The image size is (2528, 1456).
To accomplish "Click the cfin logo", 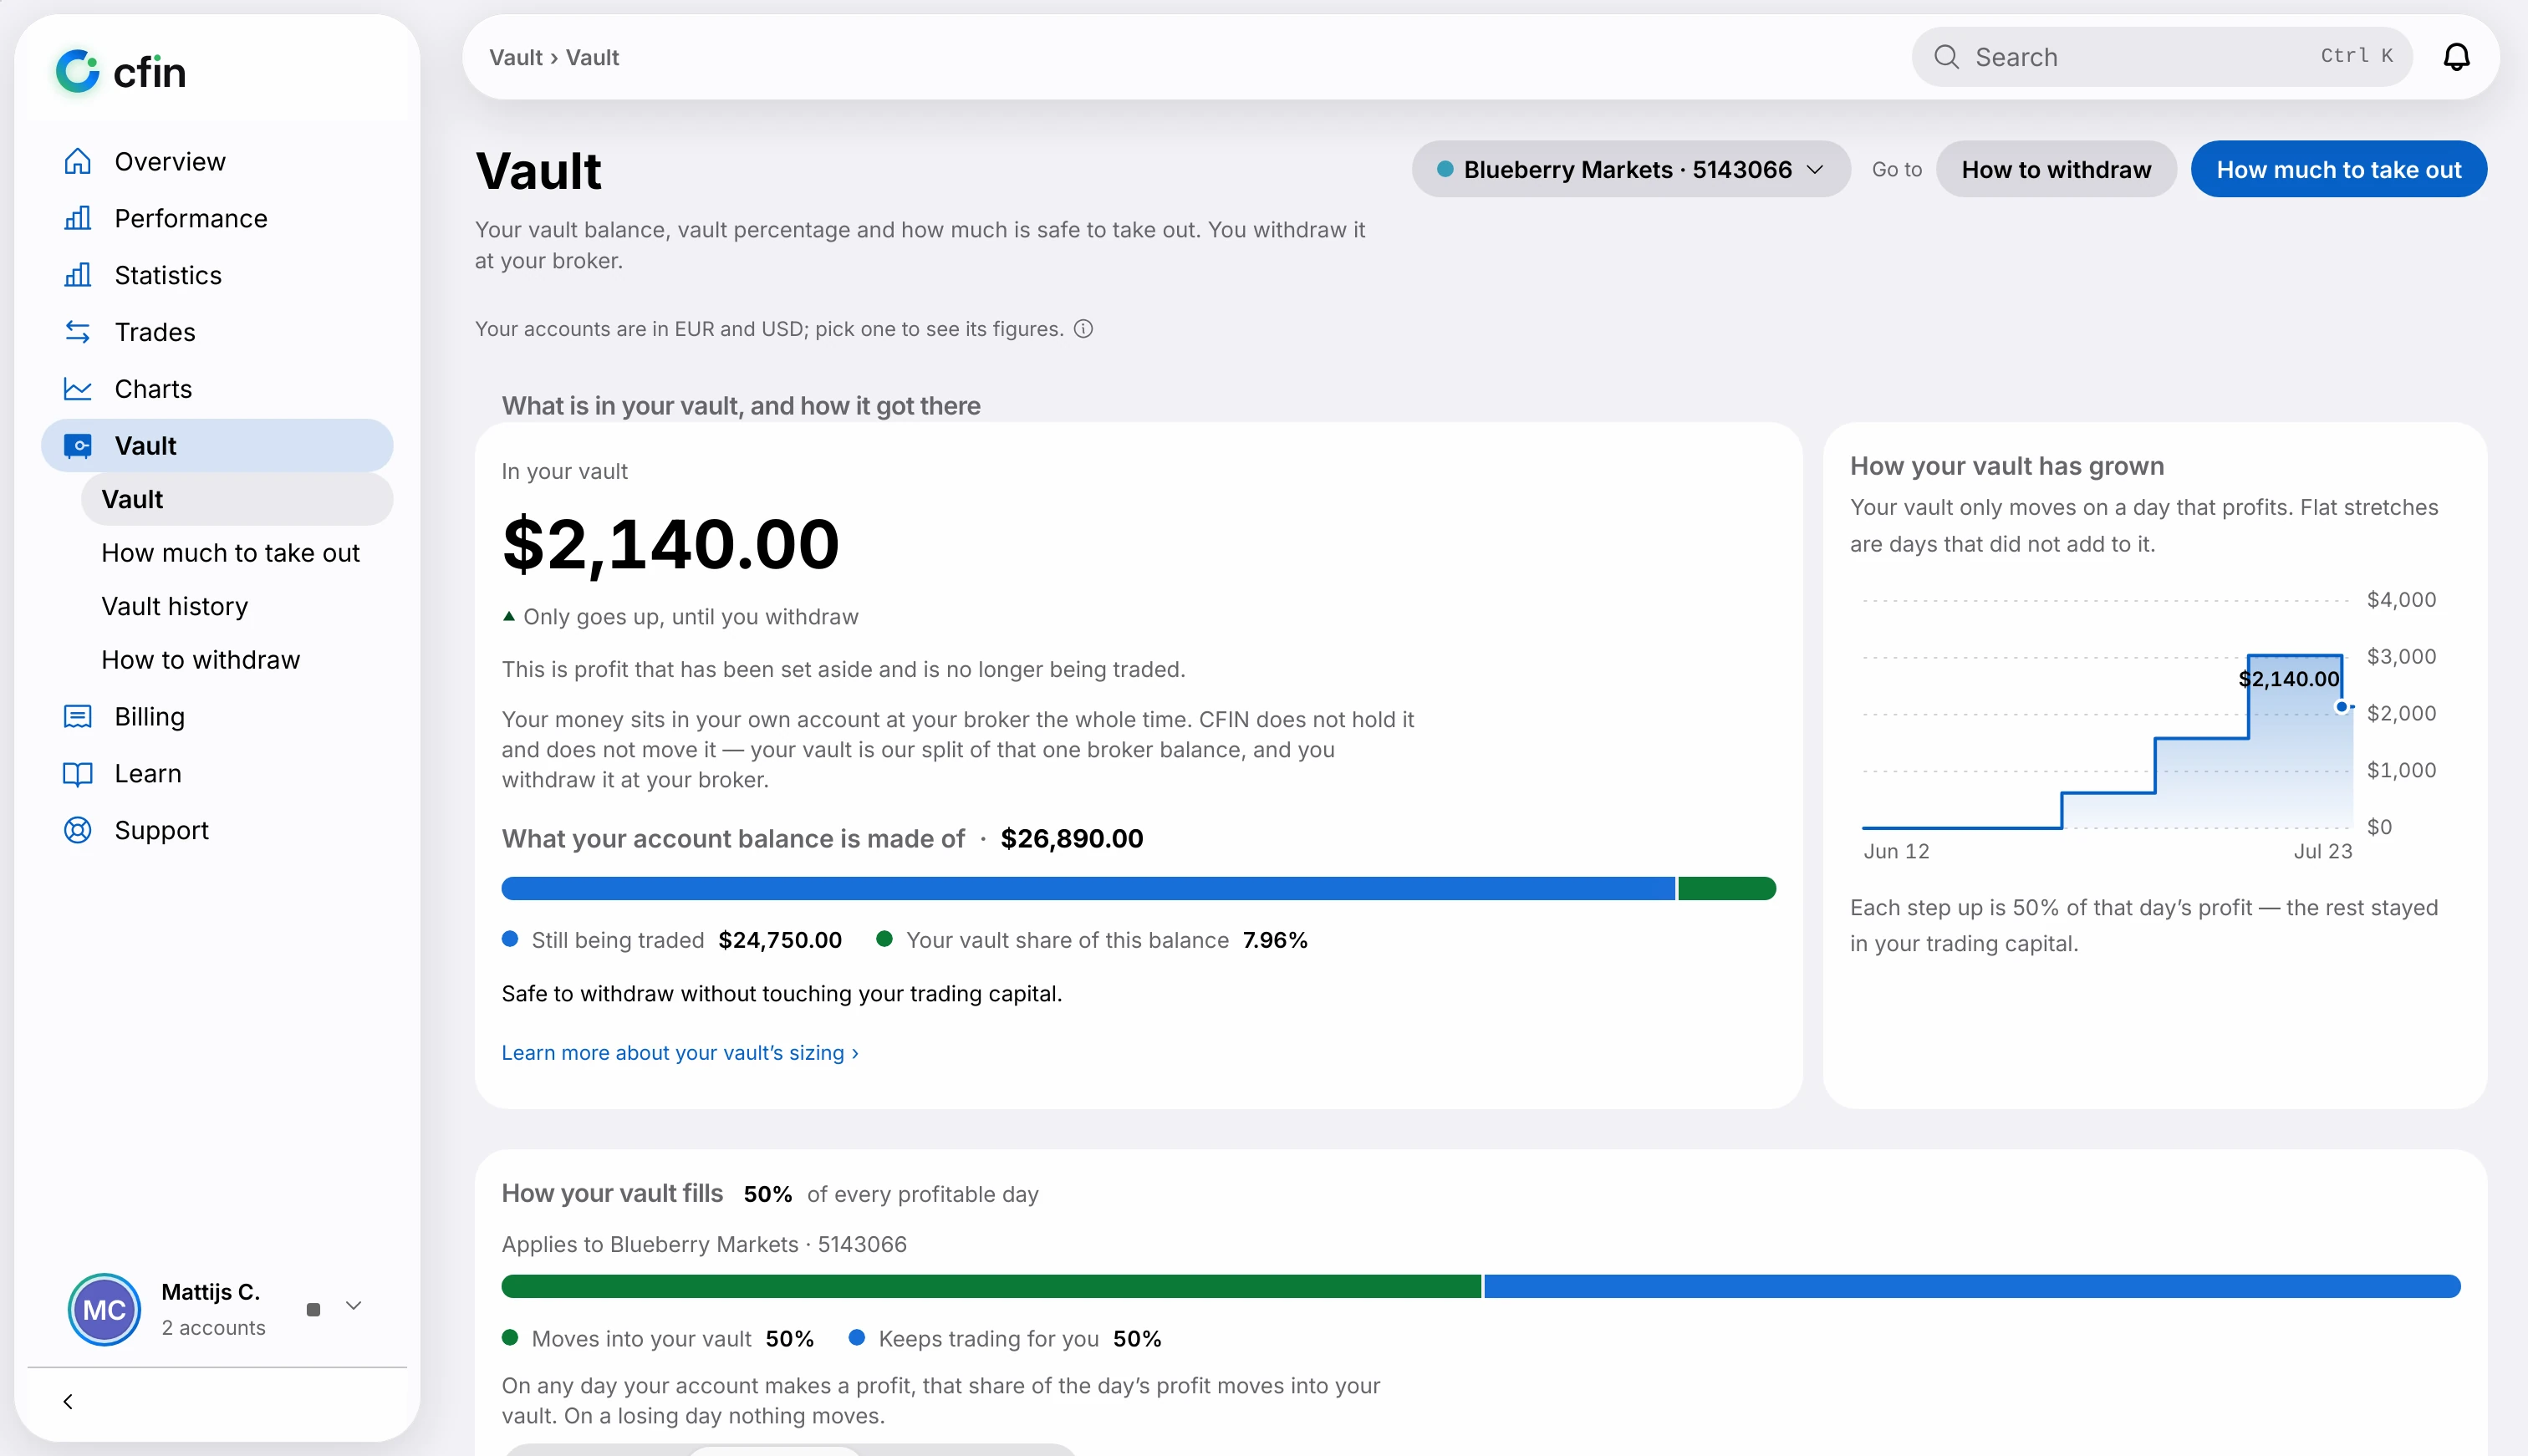I will click(121, 71).
